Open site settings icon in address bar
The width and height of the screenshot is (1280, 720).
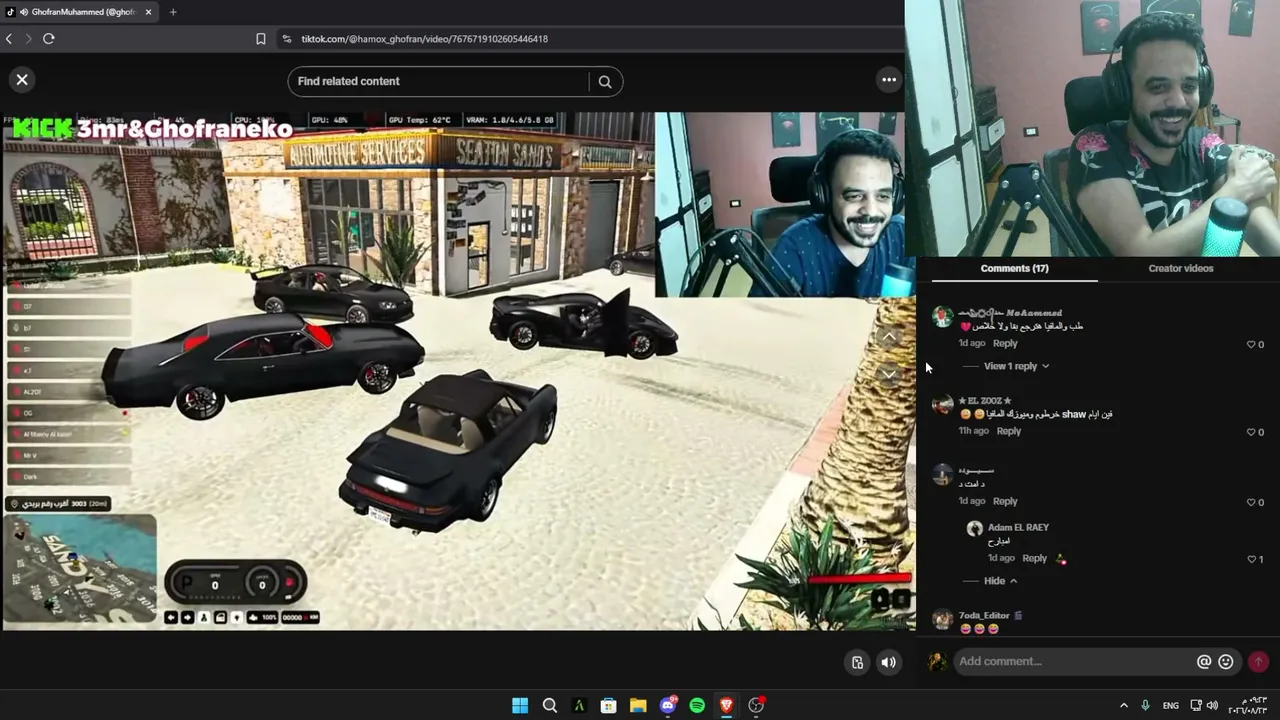pos(287,39)
